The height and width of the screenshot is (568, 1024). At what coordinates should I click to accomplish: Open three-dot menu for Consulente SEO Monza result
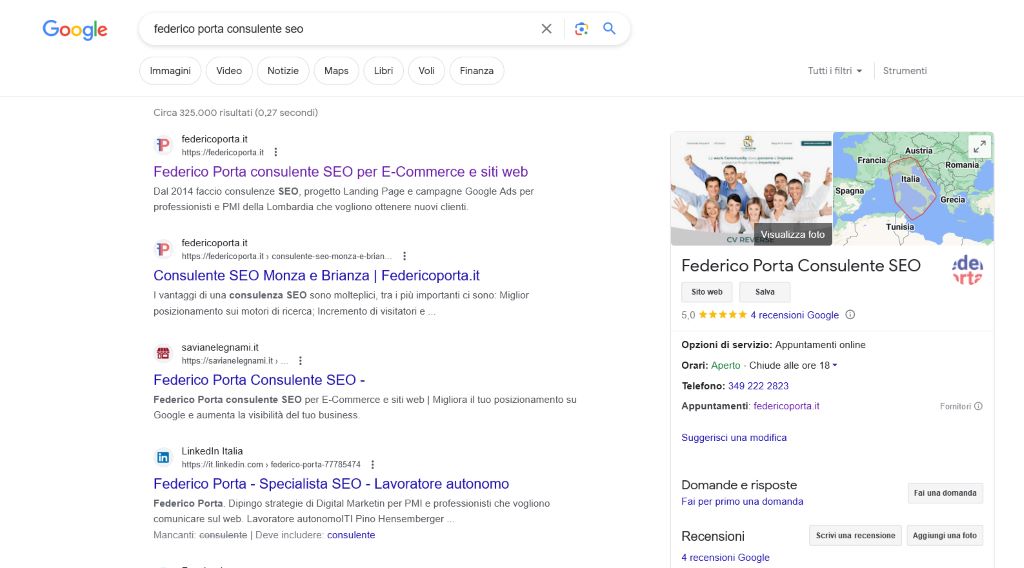click(404, 256)
